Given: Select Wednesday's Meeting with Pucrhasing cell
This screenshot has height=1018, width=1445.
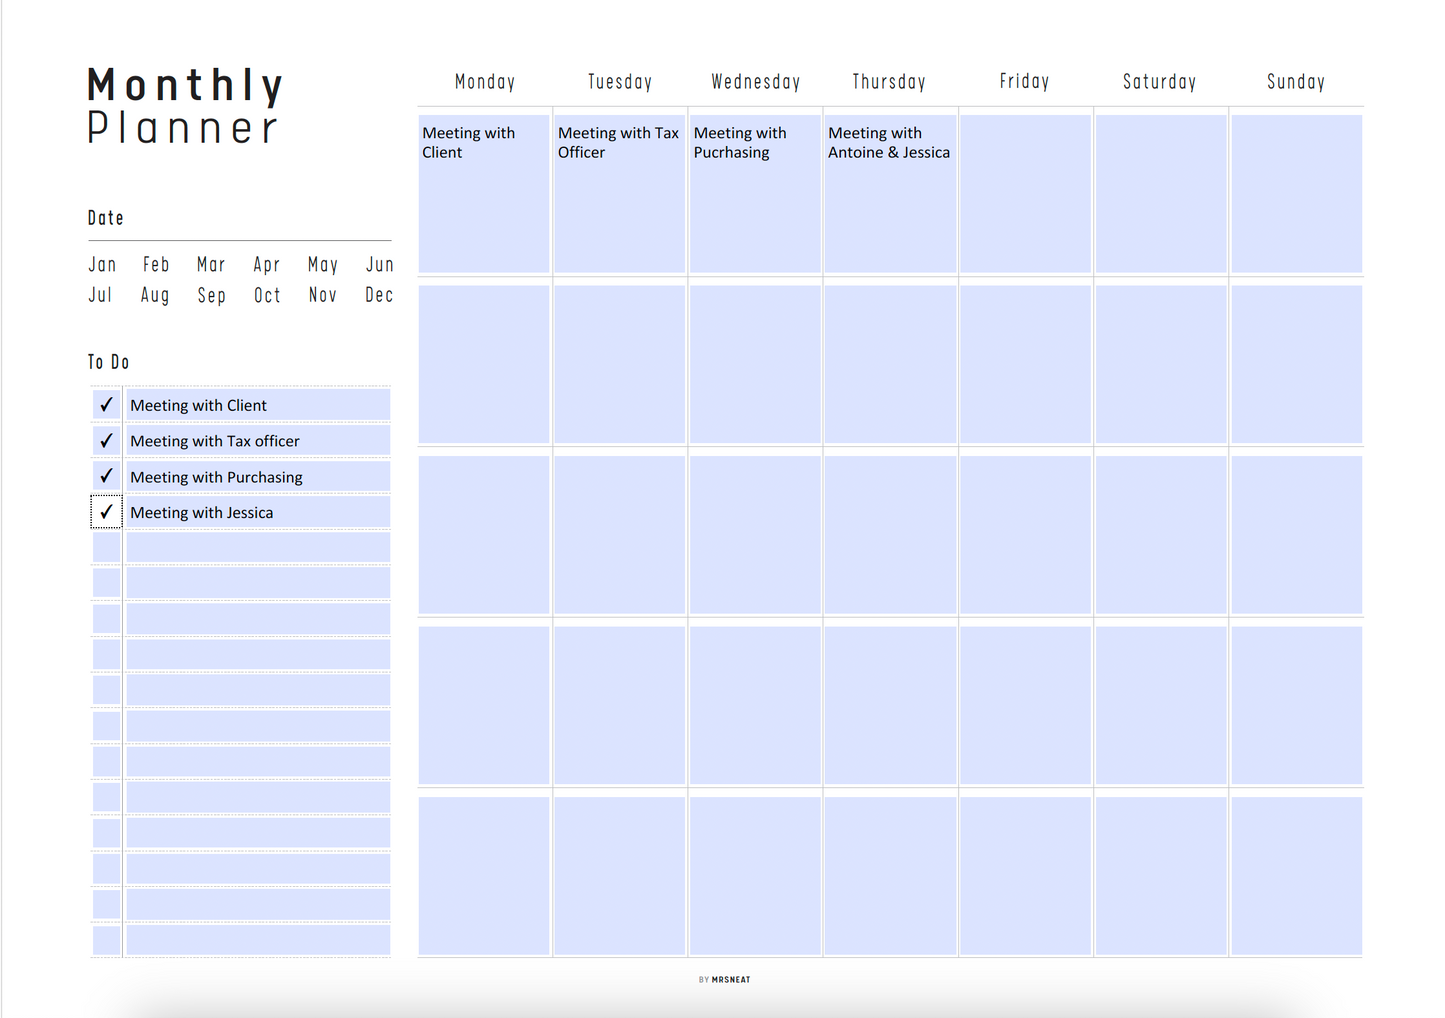Looking at the screenshot, I should click(x=755, y=194).
